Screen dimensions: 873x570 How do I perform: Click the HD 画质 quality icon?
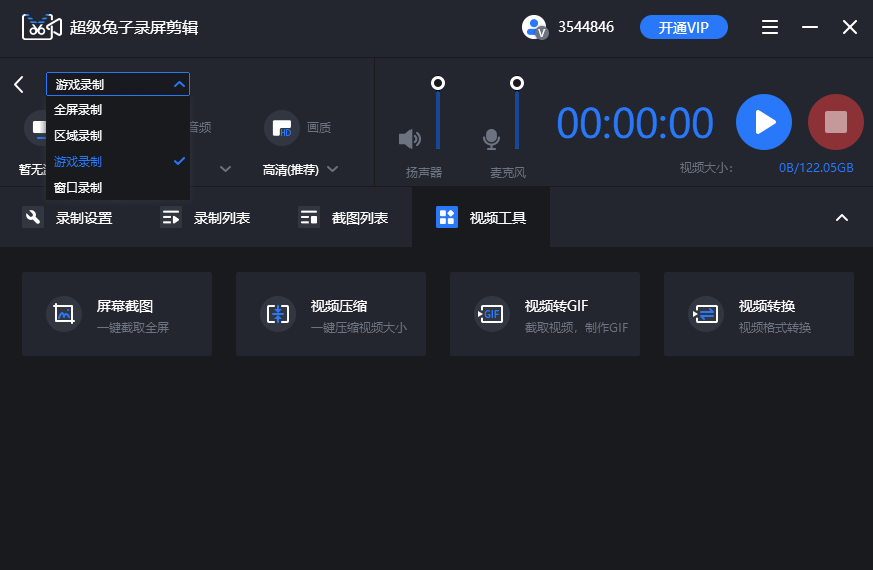[281, 127]
